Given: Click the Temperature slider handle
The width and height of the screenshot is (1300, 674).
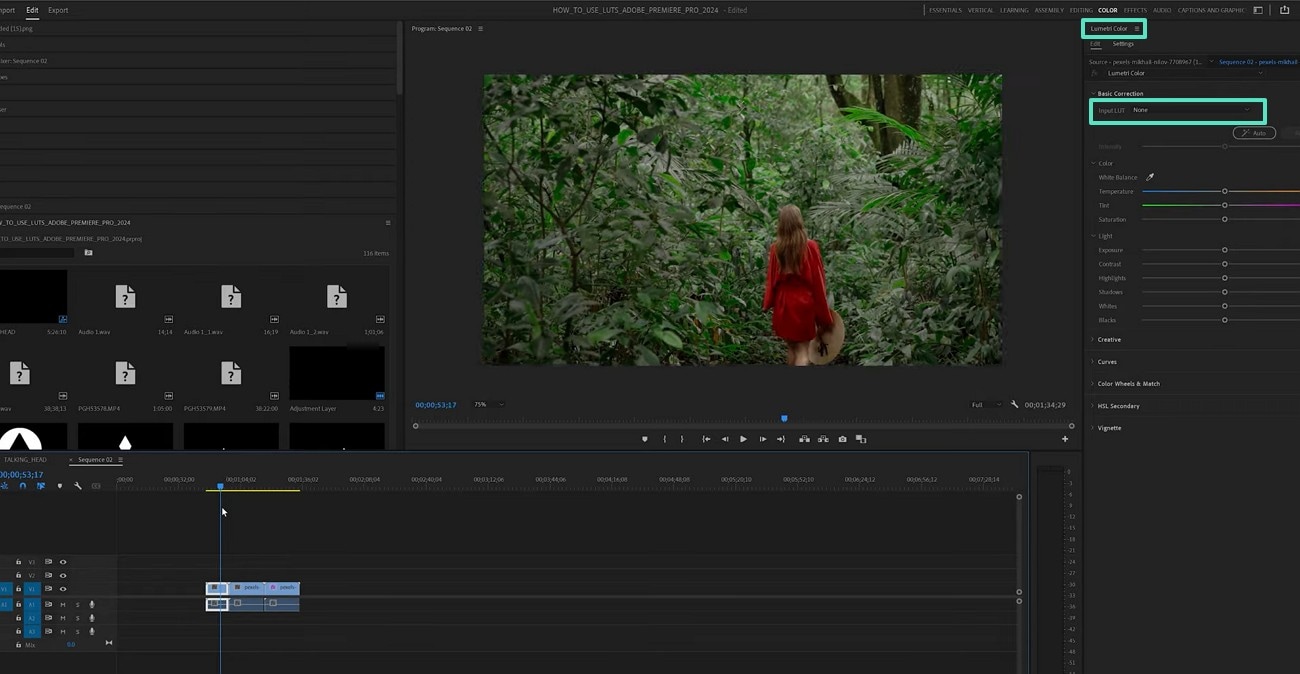Looking at the screenshot, I should [x=1224, y=191].
